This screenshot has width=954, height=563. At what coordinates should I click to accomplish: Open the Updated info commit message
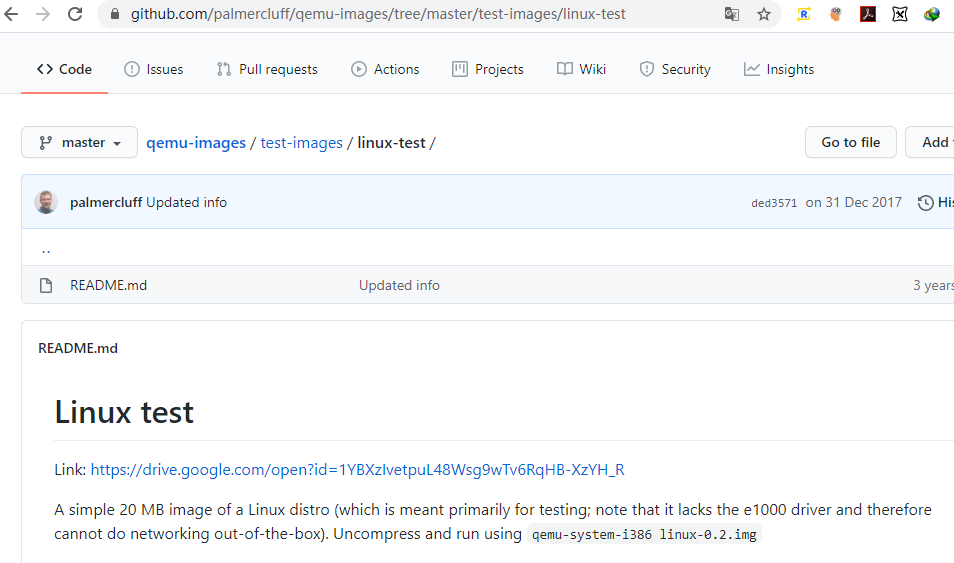click(187, 202)
